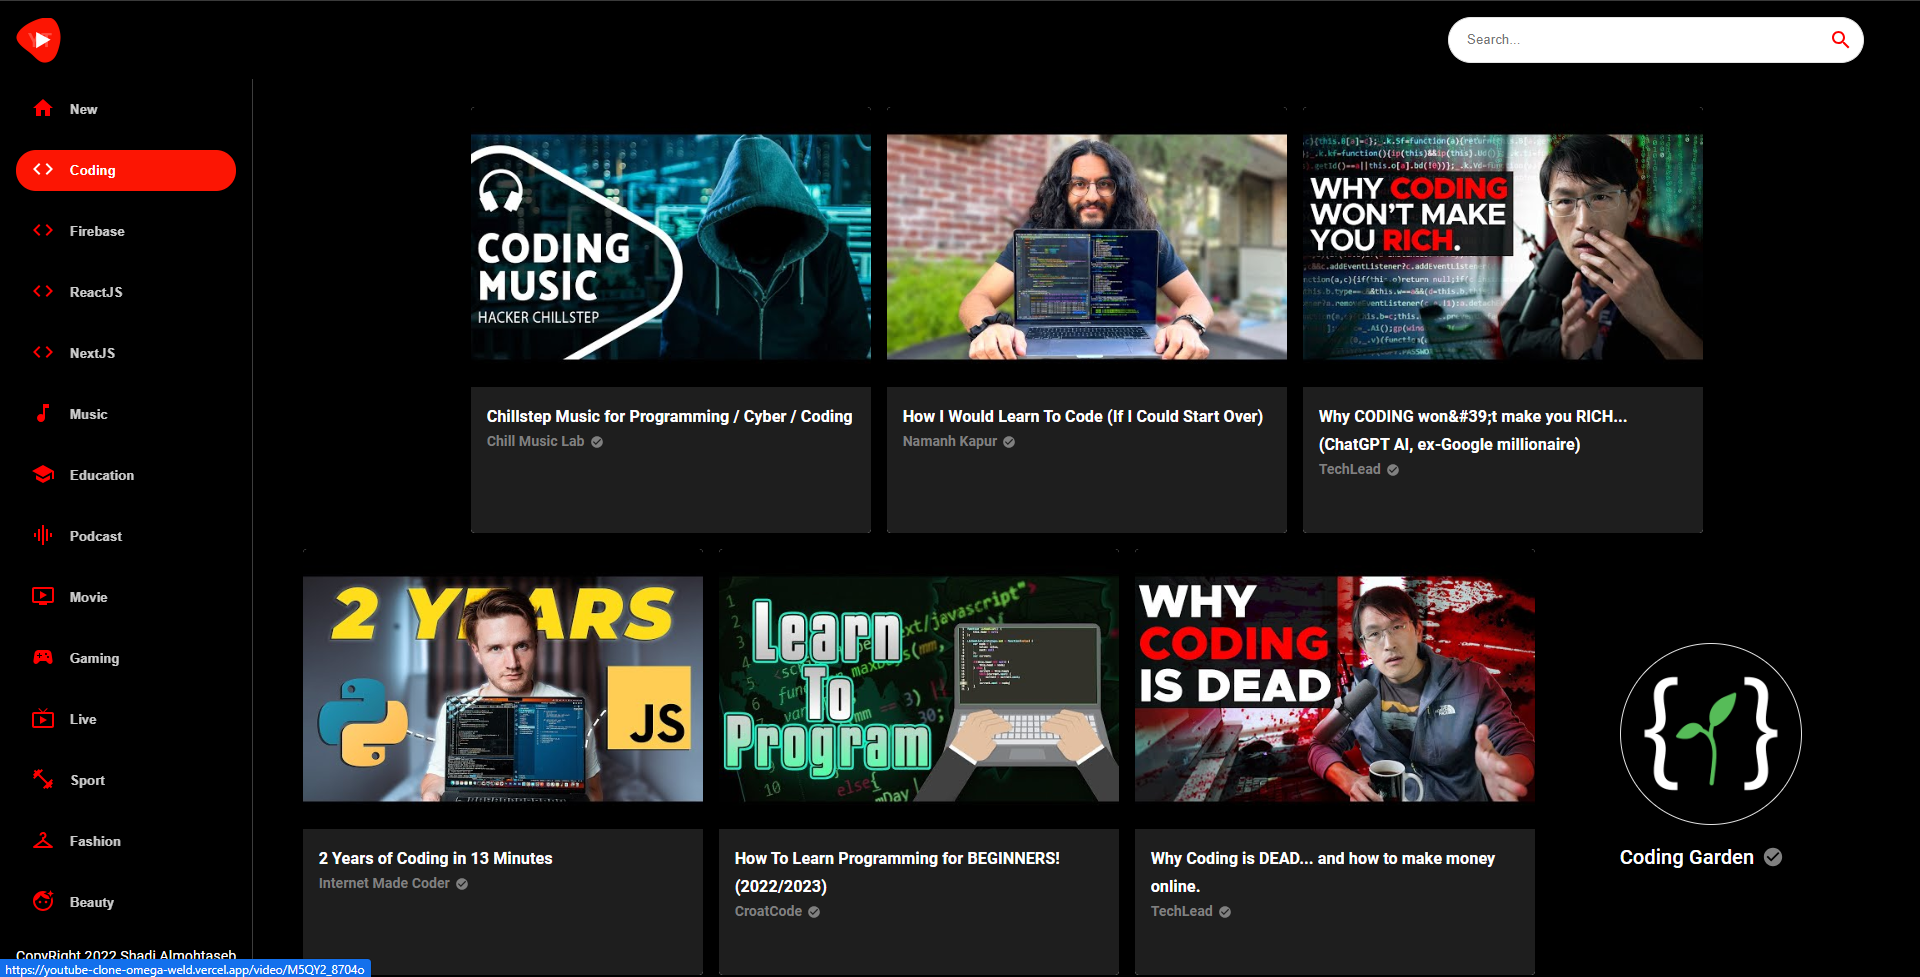The height and width of the screenshot is (977, 1920).
Task: Open the Why Coding Is Dead thumbnail
Action: [1335, 689]
